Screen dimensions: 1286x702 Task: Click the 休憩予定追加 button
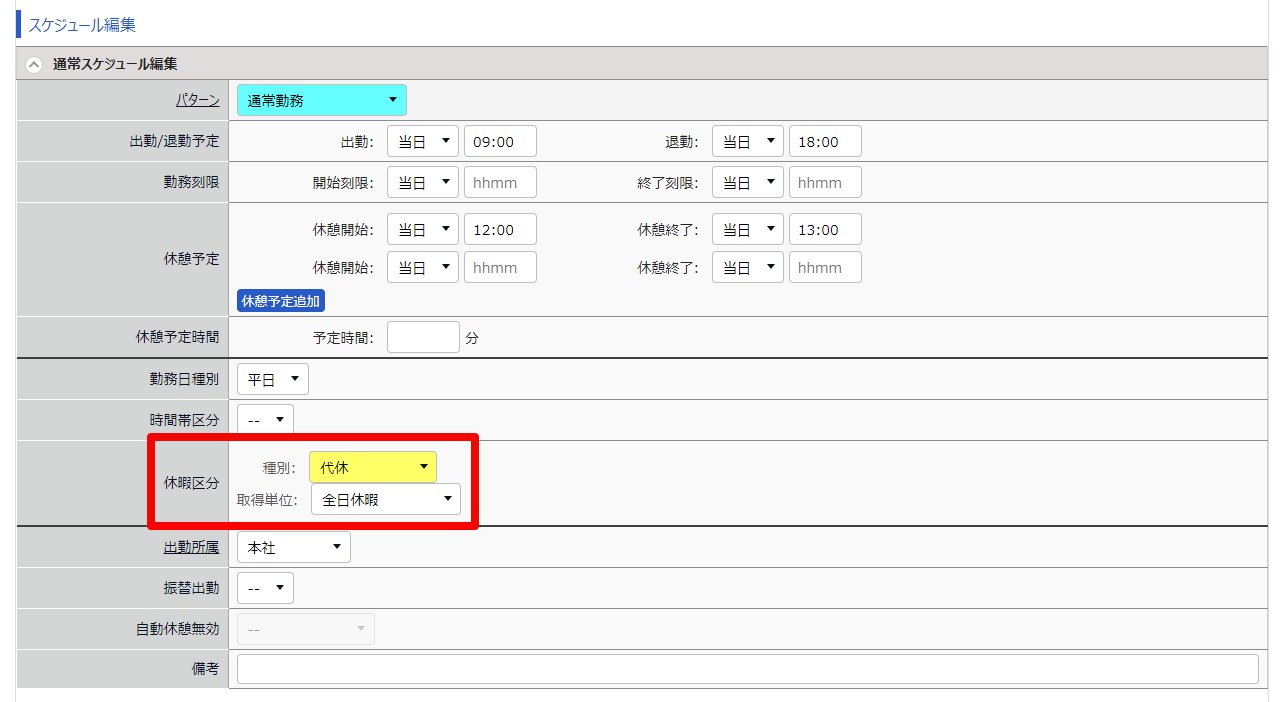pos(281,300)
